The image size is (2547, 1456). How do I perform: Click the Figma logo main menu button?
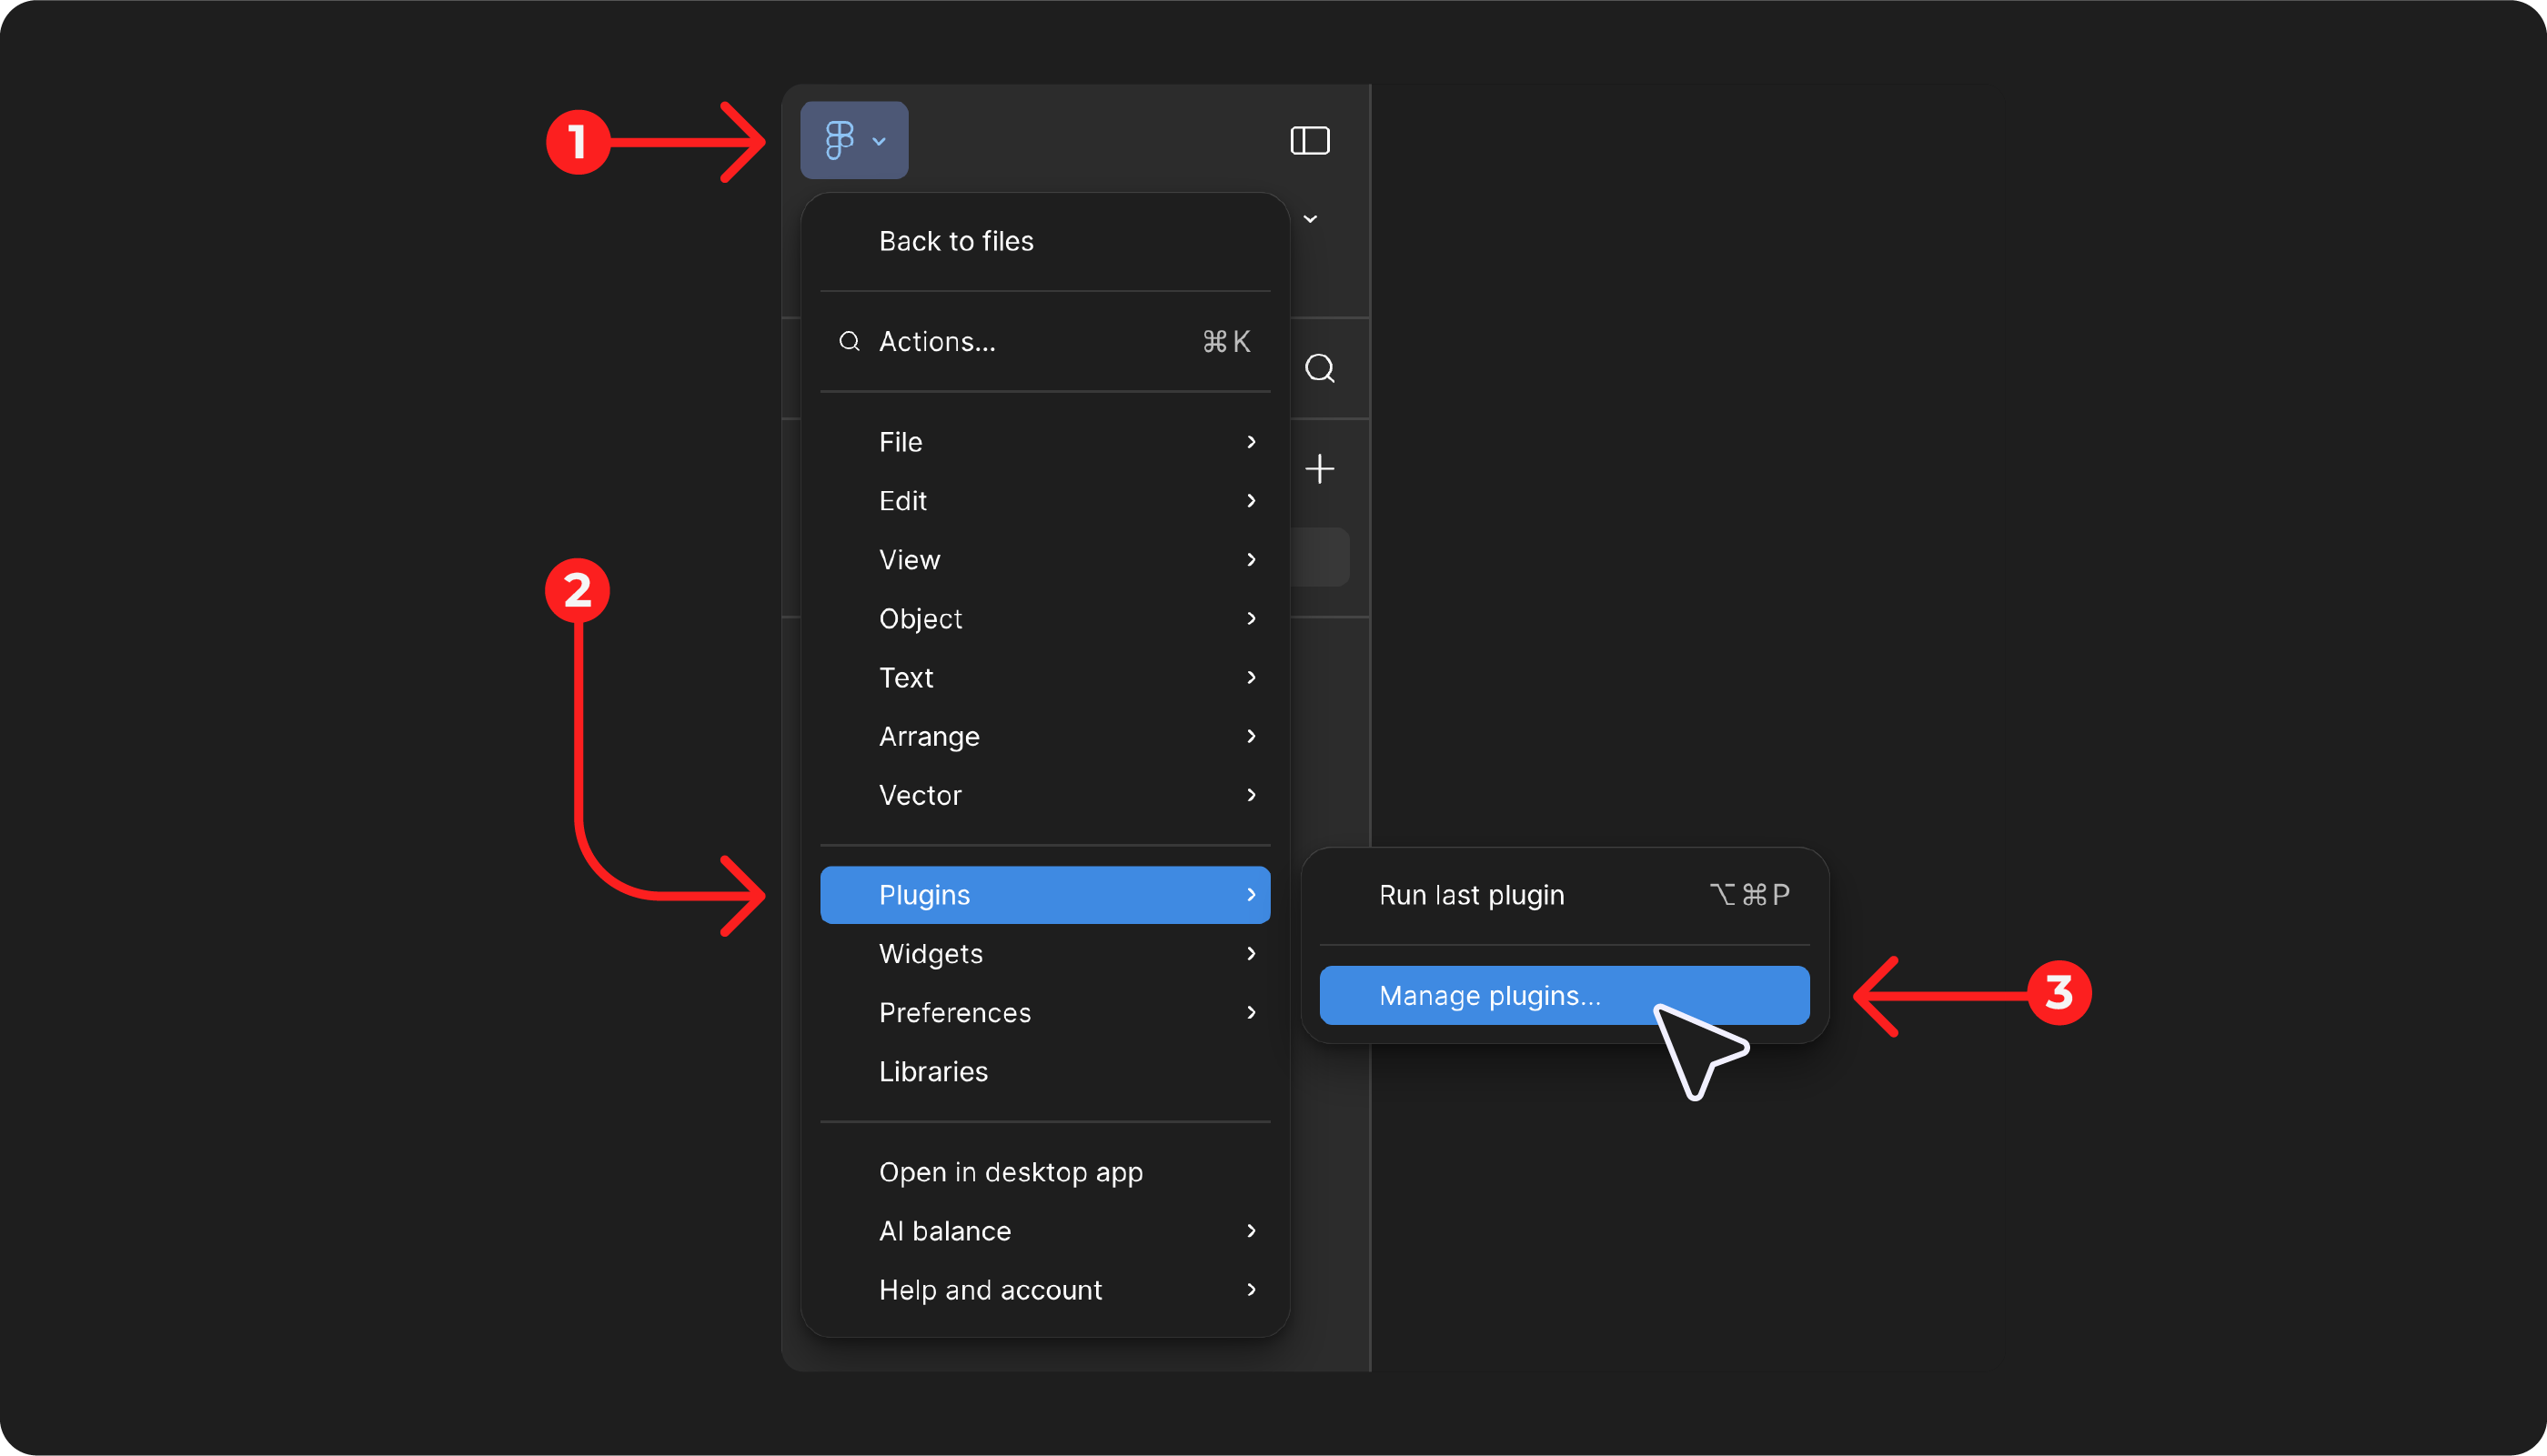coord(853,140)
